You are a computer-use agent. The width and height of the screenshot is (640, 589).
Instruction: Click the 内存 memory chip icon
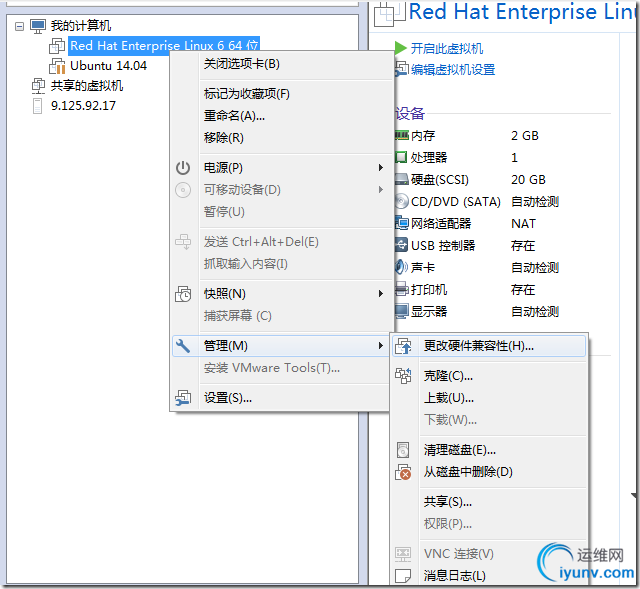pyautogui.click(x=402, y=135)
